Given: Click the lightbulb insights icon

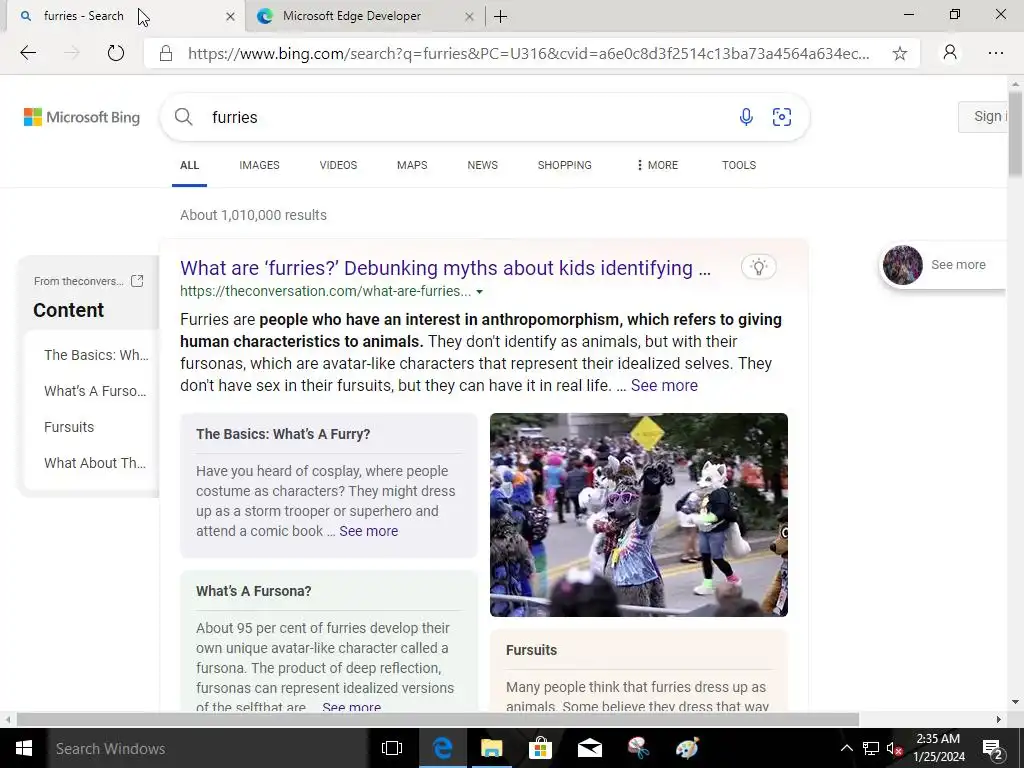Looking at the screenshot, I should click(758, 266).
